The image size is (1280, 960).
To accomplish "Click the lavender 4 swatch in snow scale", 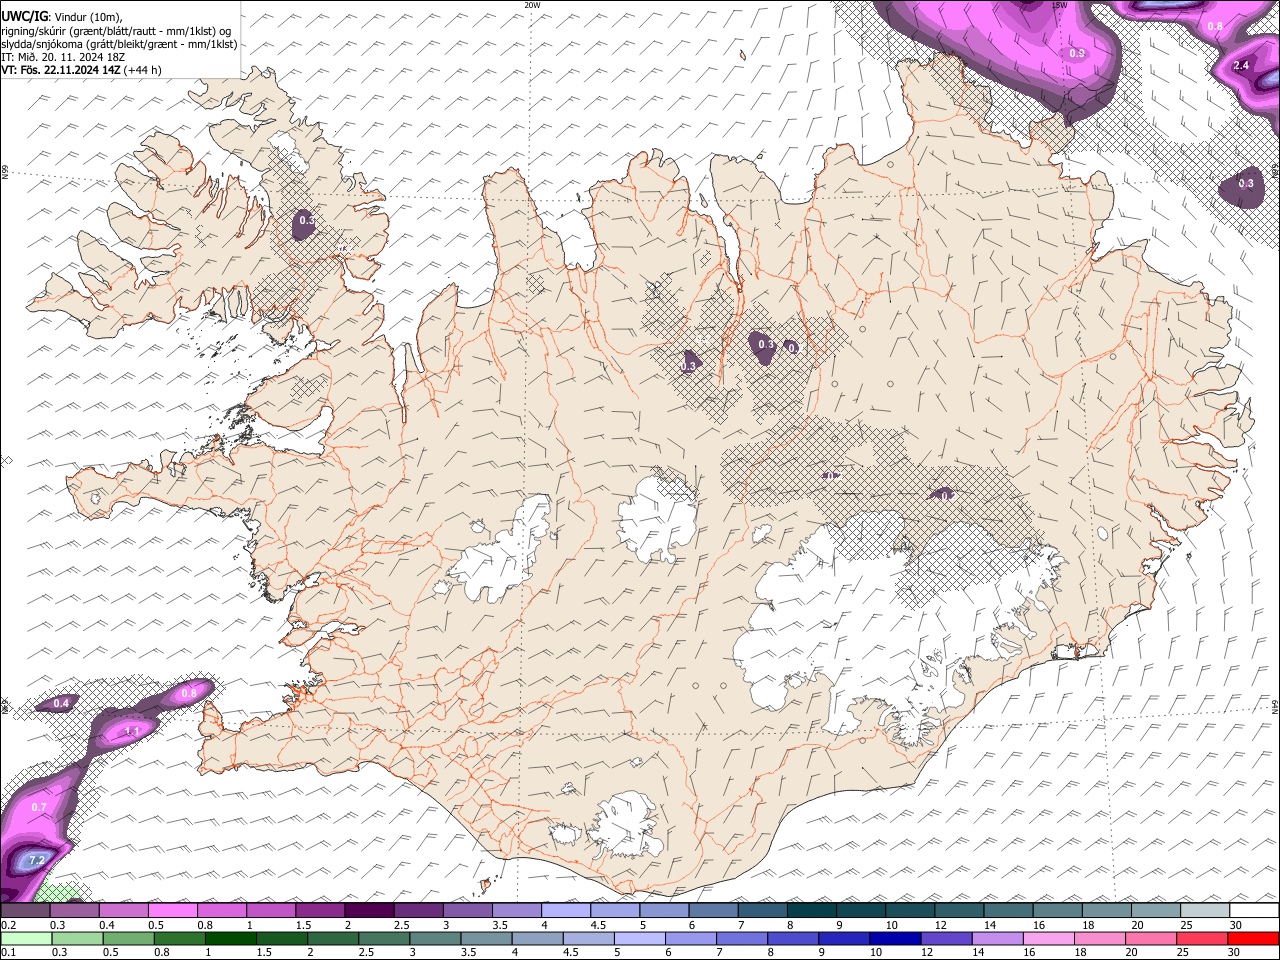I will point(566,911).
